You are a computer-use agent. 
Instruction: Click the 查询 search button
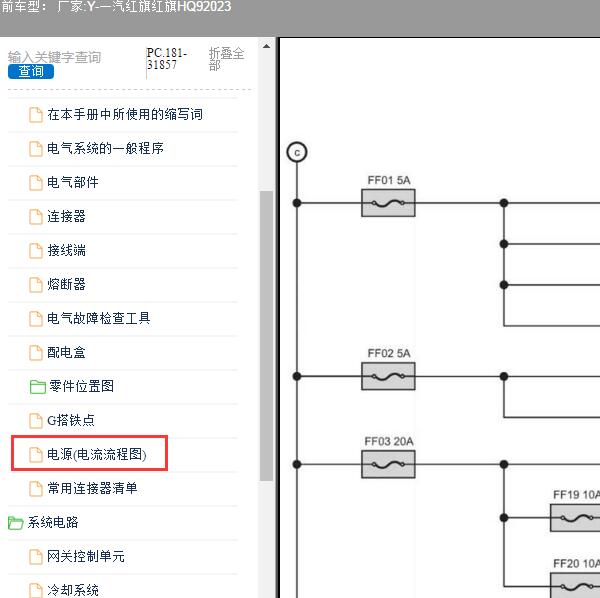pyautogui.click(x=31, y=71)
